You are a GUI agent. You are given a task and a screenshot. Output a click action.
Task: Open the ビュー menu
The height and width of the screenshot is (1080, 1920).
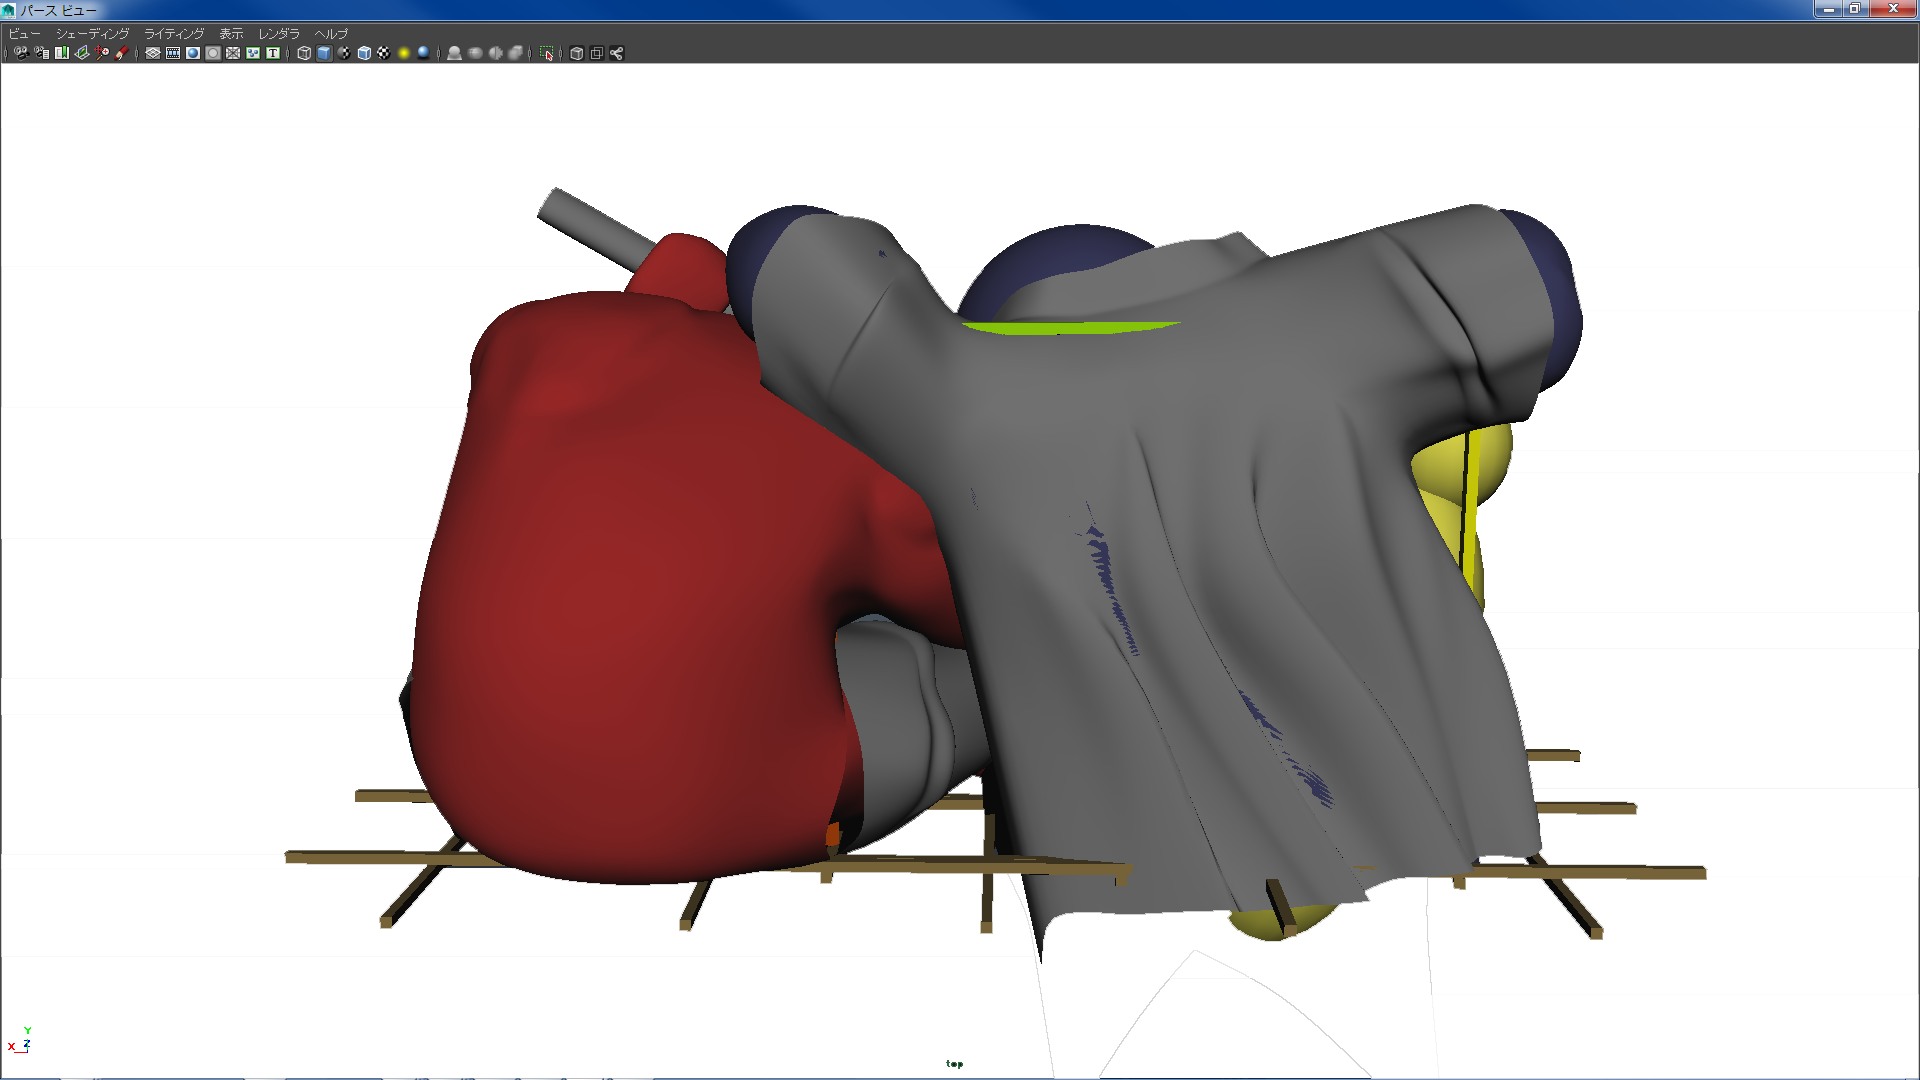[x=24, y=33]
